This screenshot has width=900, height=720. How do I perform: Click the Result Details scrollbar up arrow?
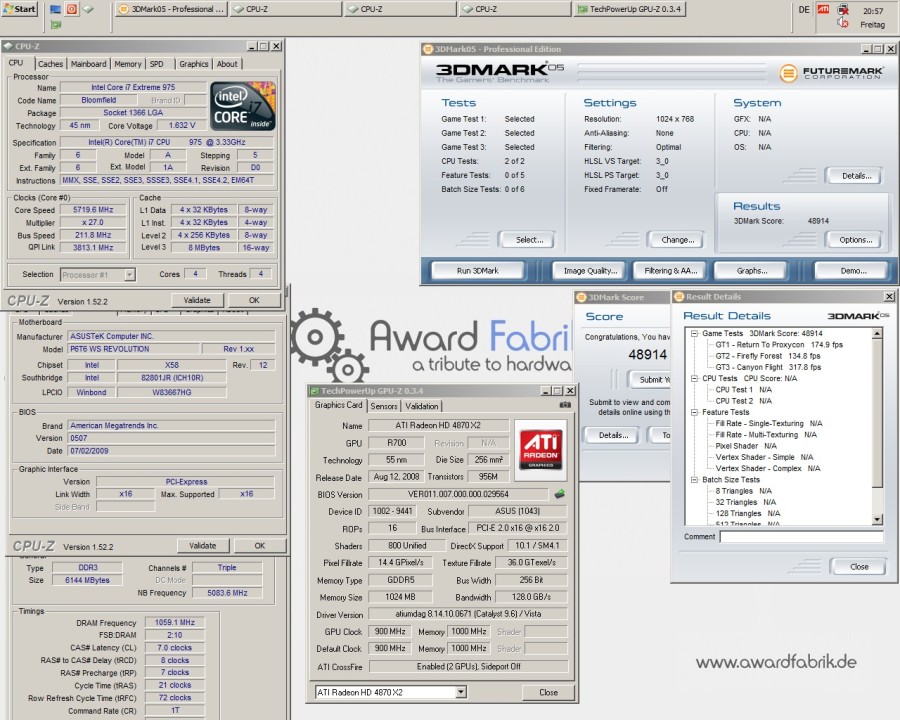click(877, 333)
